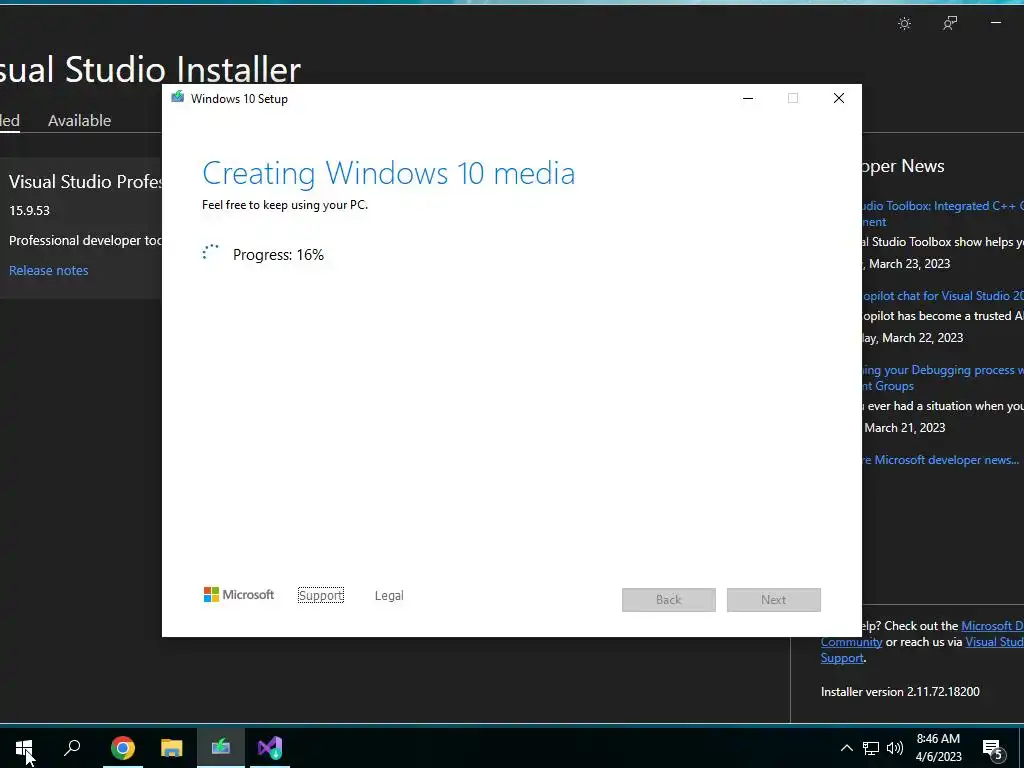Screen dimensions: 1024x768
Task: Click the loading spinner beside Progress
Action: click(x=210, y=253)
